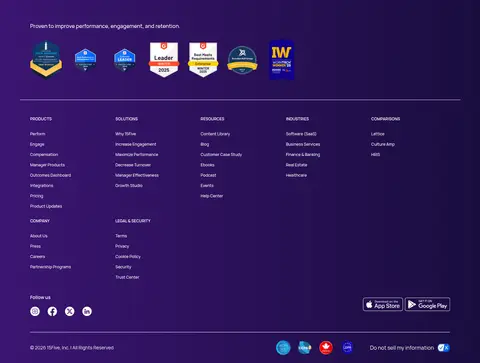Click the G2 Best Meets Requirements badge

[x=203, y=60]
